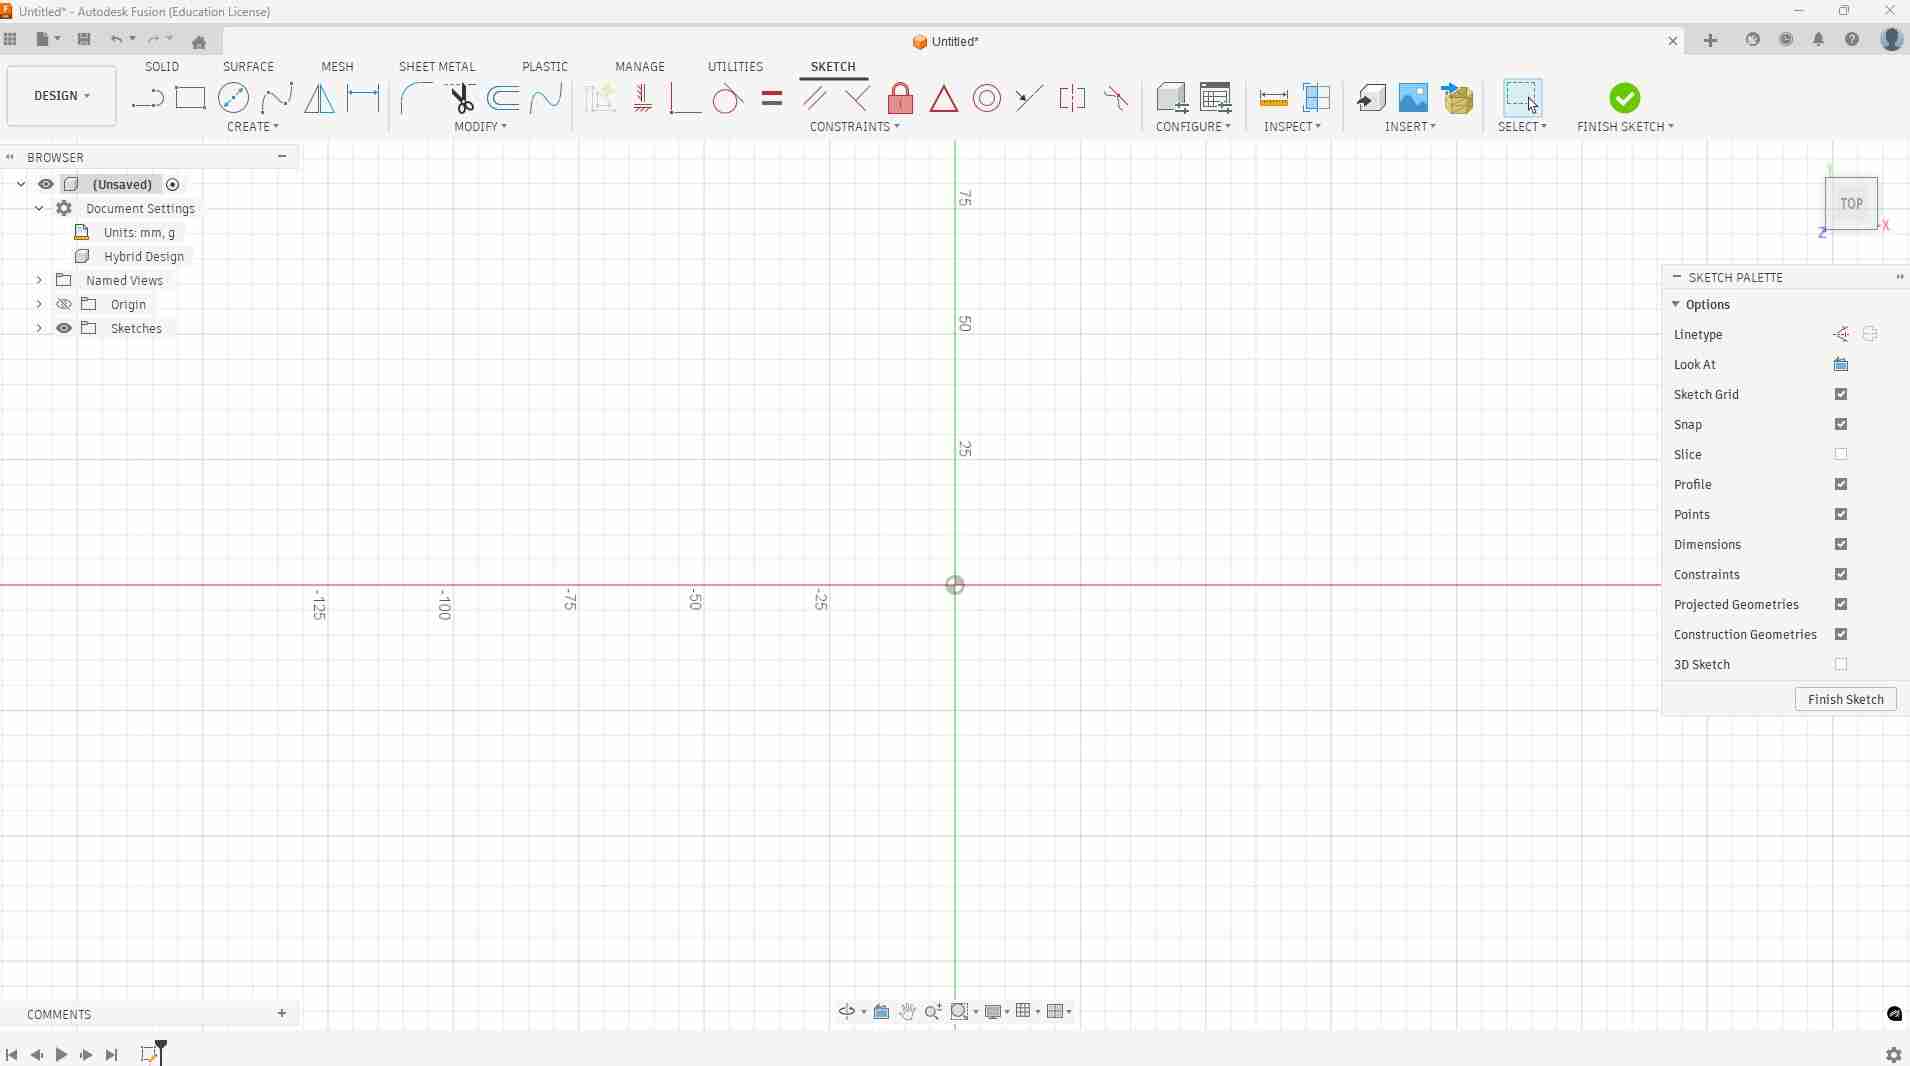Open the INSPECT dropdown menu
Screen dimensions: 1910x1066
(x=1293, y=127)
